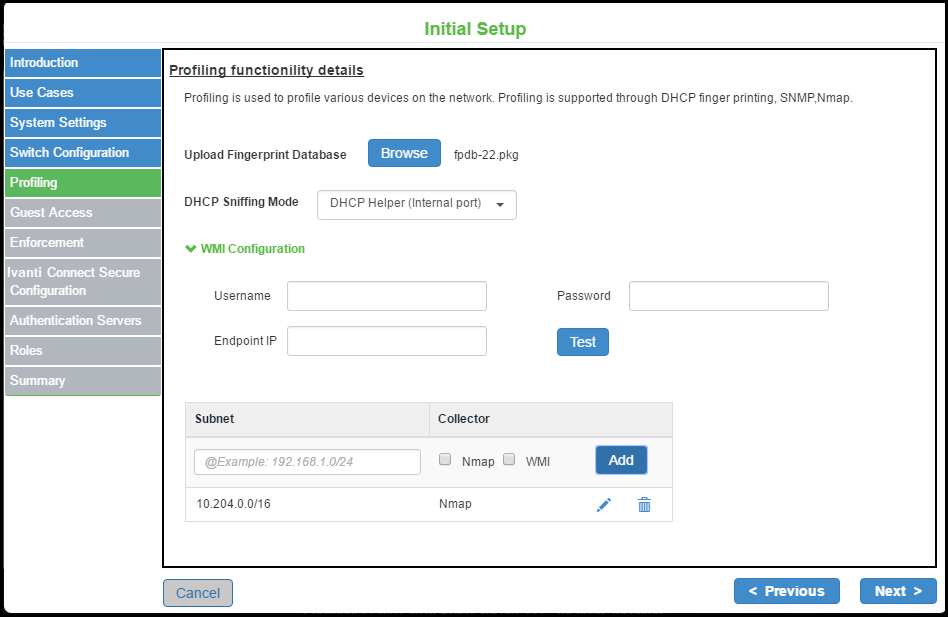Browse for a fingerprint database file

[x=404, y=153]
